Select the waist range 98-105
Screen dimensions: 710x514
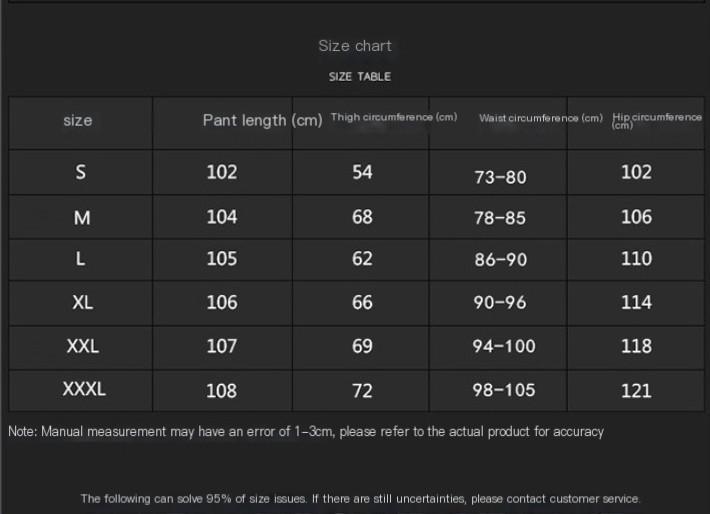(504, 390)
